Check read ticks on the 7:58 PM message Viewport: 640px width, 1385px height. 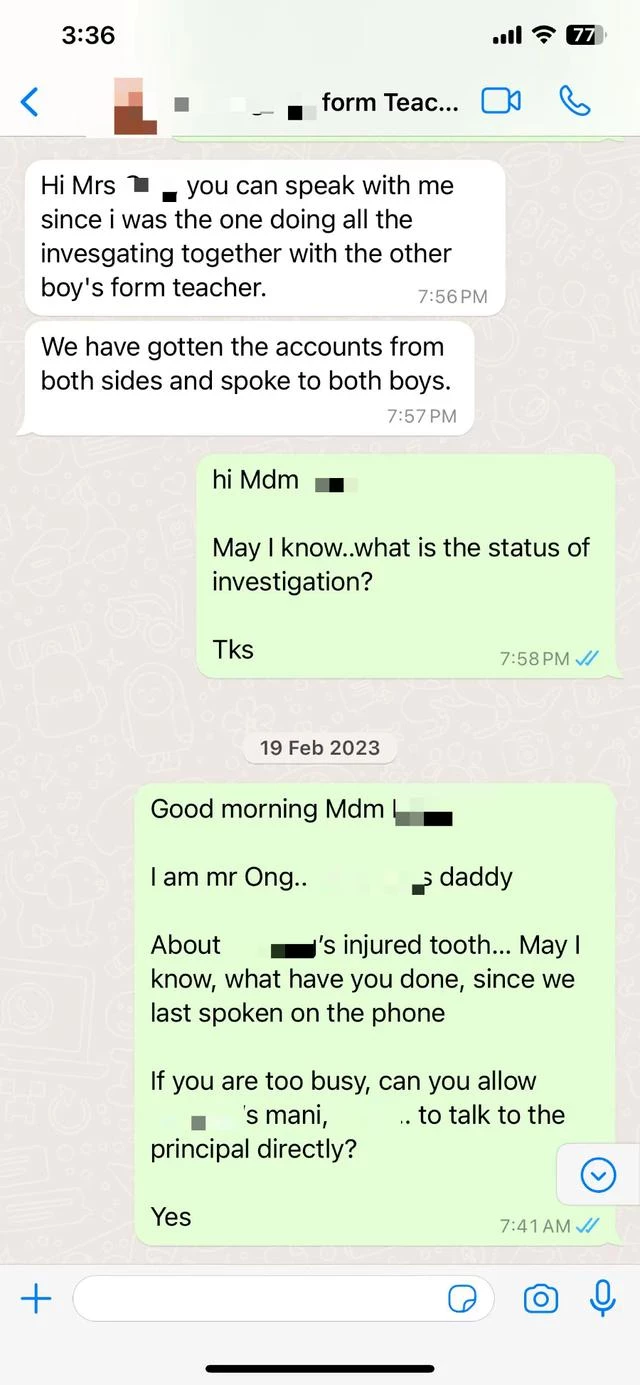tap(588, 658)
